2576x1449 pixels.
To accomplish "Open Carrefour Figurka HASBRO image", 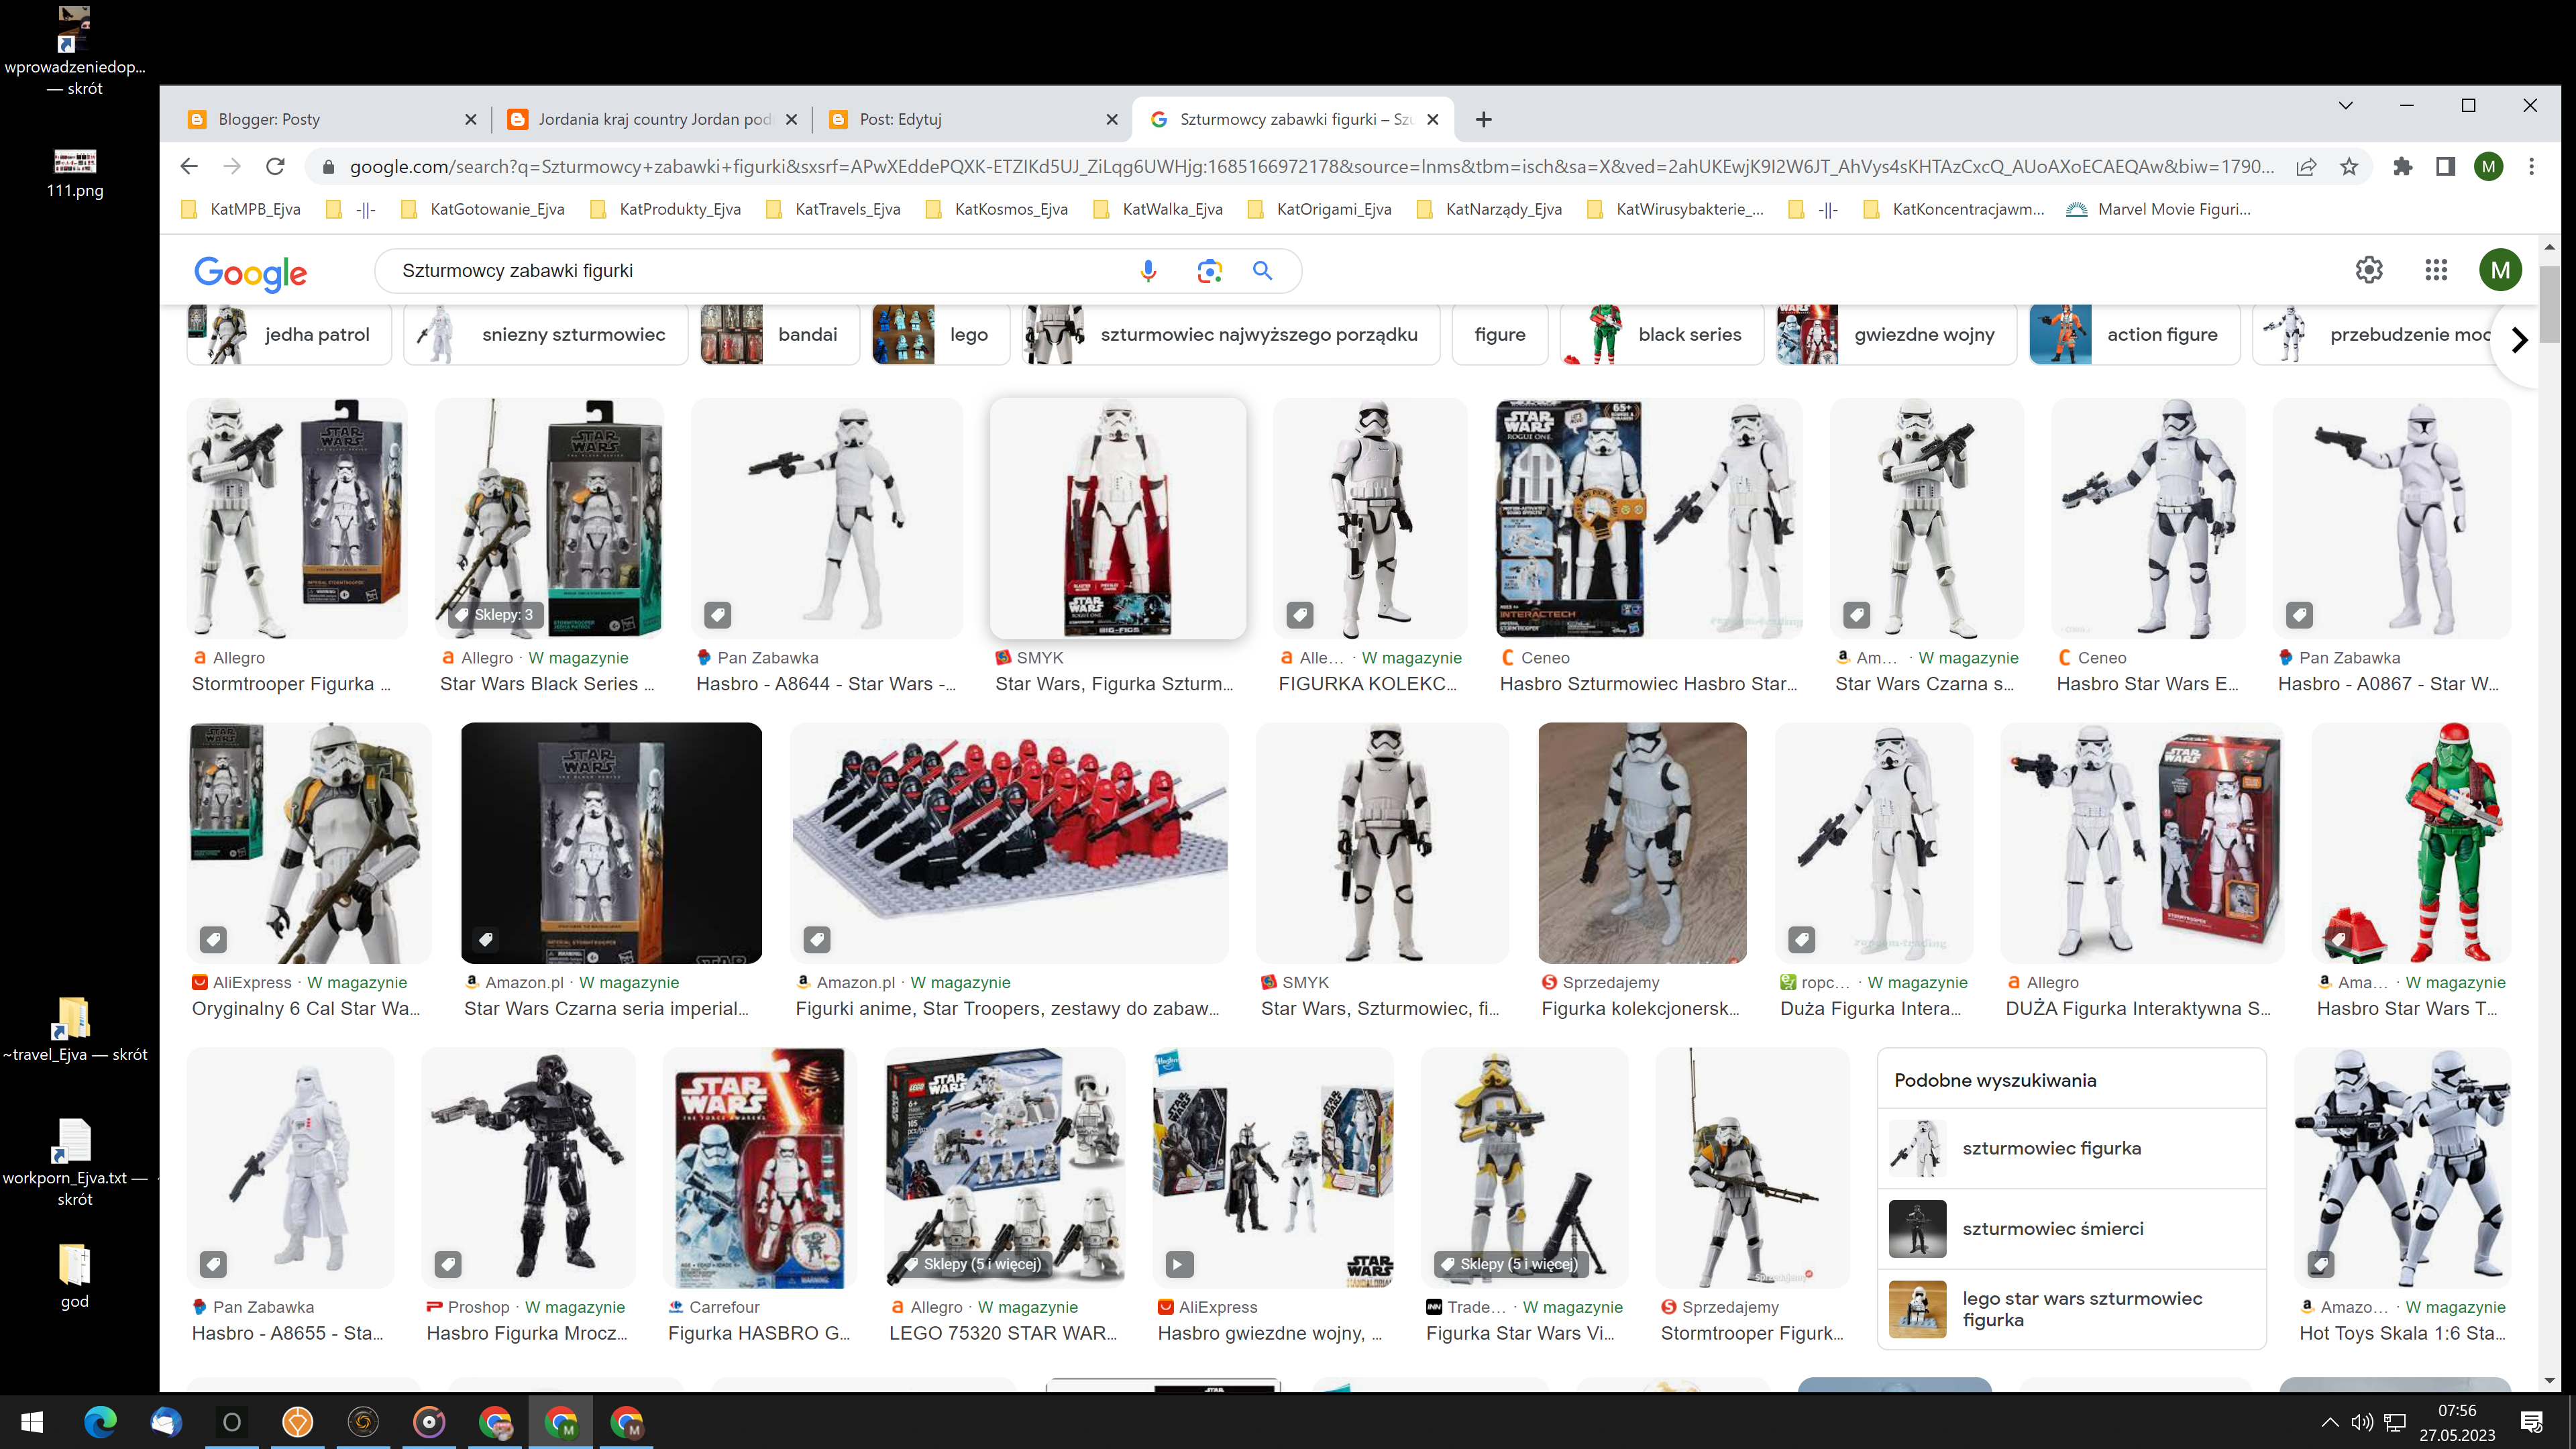I will 760,1168.
